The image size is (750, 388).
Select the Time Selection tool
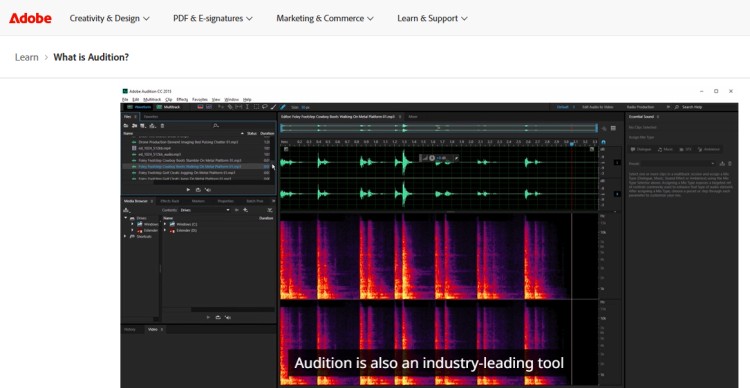pos(247,107)
